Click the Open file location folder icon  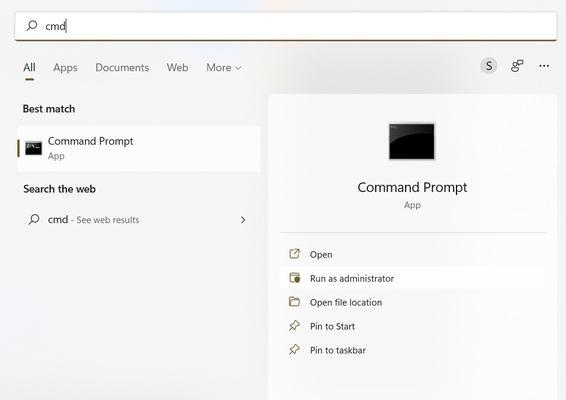295,302
